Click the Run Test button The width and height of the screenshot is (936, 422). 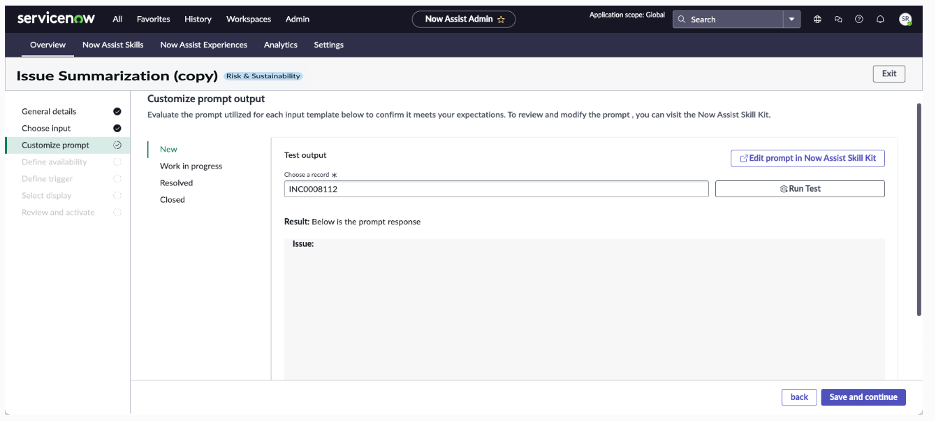pyautogui.click(x=800, y=189)
